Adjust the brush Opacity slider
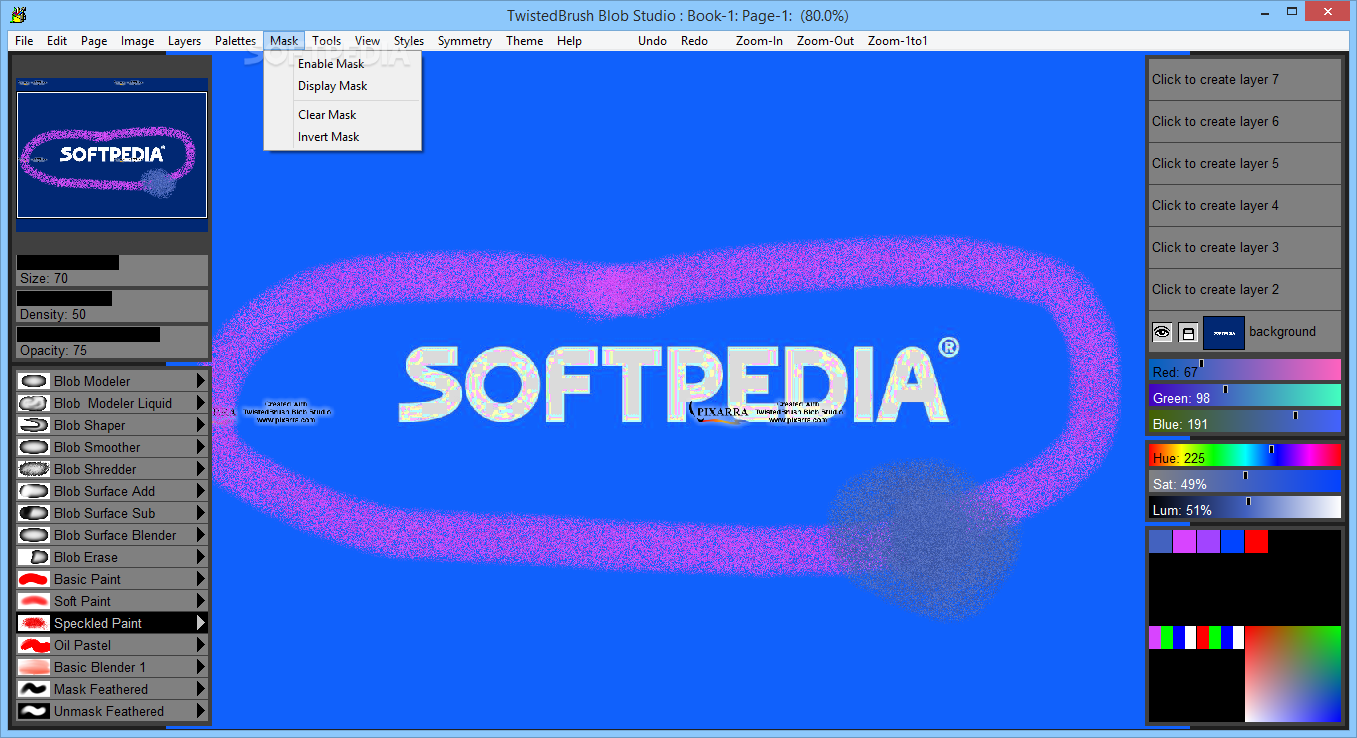The width and height of the screenshot is (1357, 738). pos(112,342)
